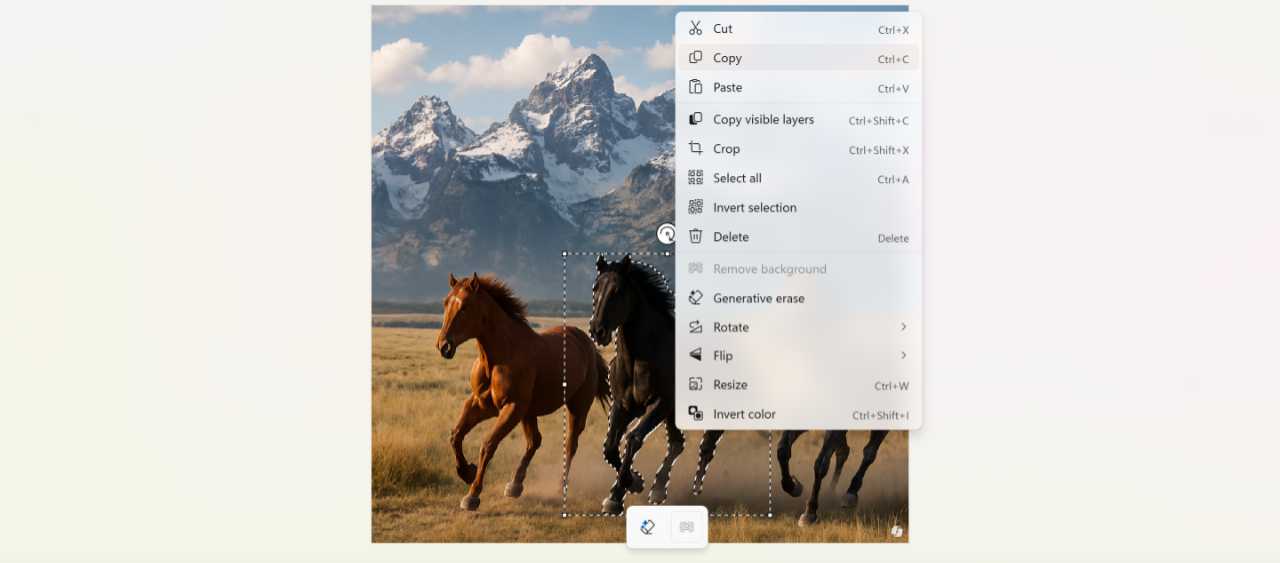Choose Delete from the context menu

click(x=798, y=237)
